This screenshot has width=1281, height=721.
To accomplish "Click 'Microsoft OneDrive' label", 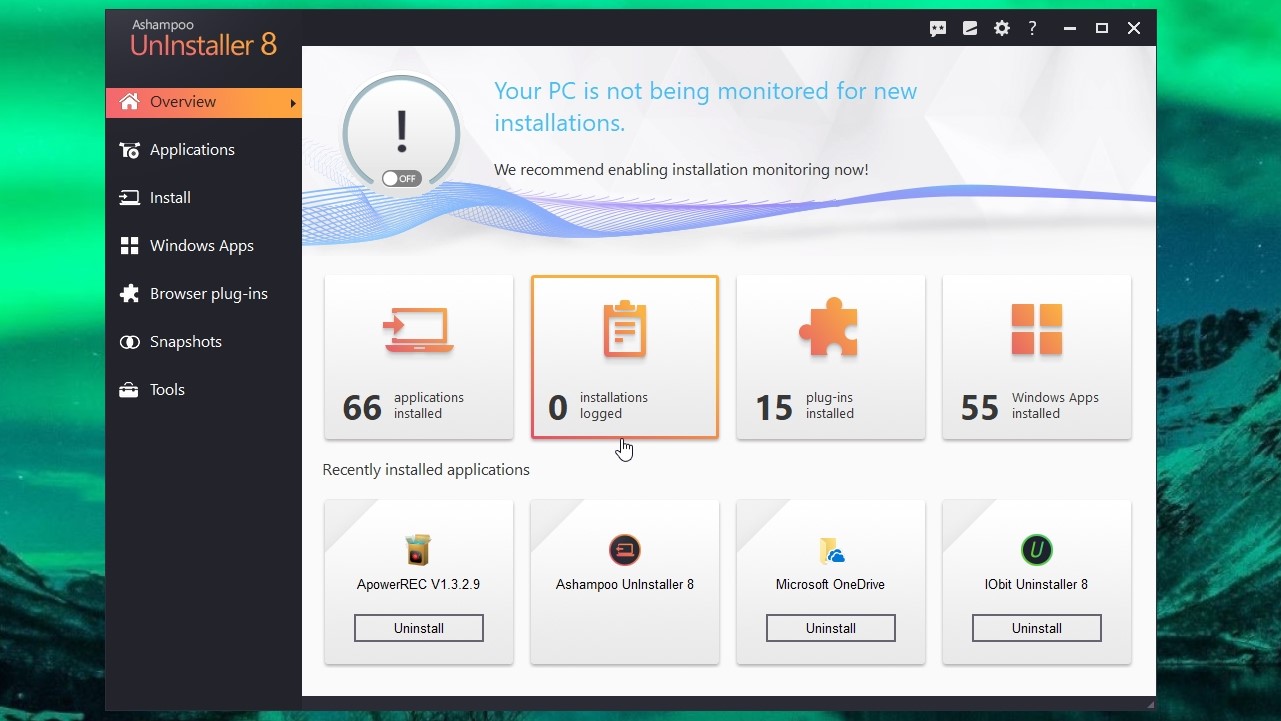I will click(831, 584).
